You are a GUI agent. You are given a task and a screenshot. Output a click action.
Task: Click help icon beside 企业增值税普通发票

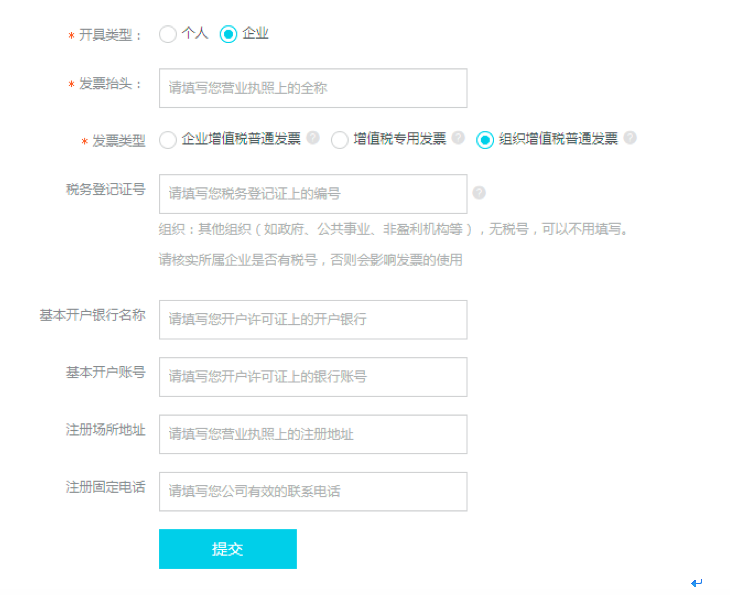coord(313,138)
